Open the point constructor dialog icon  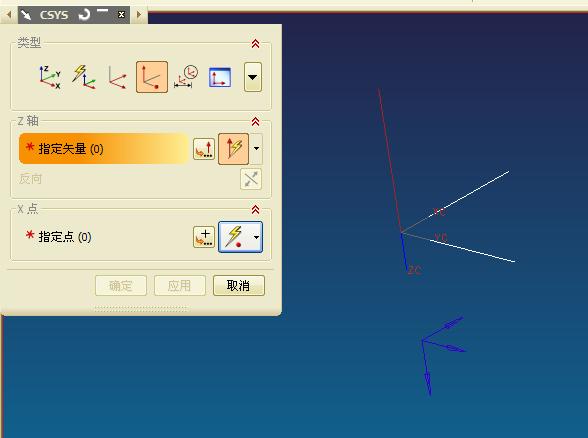[x=204, y=237]
